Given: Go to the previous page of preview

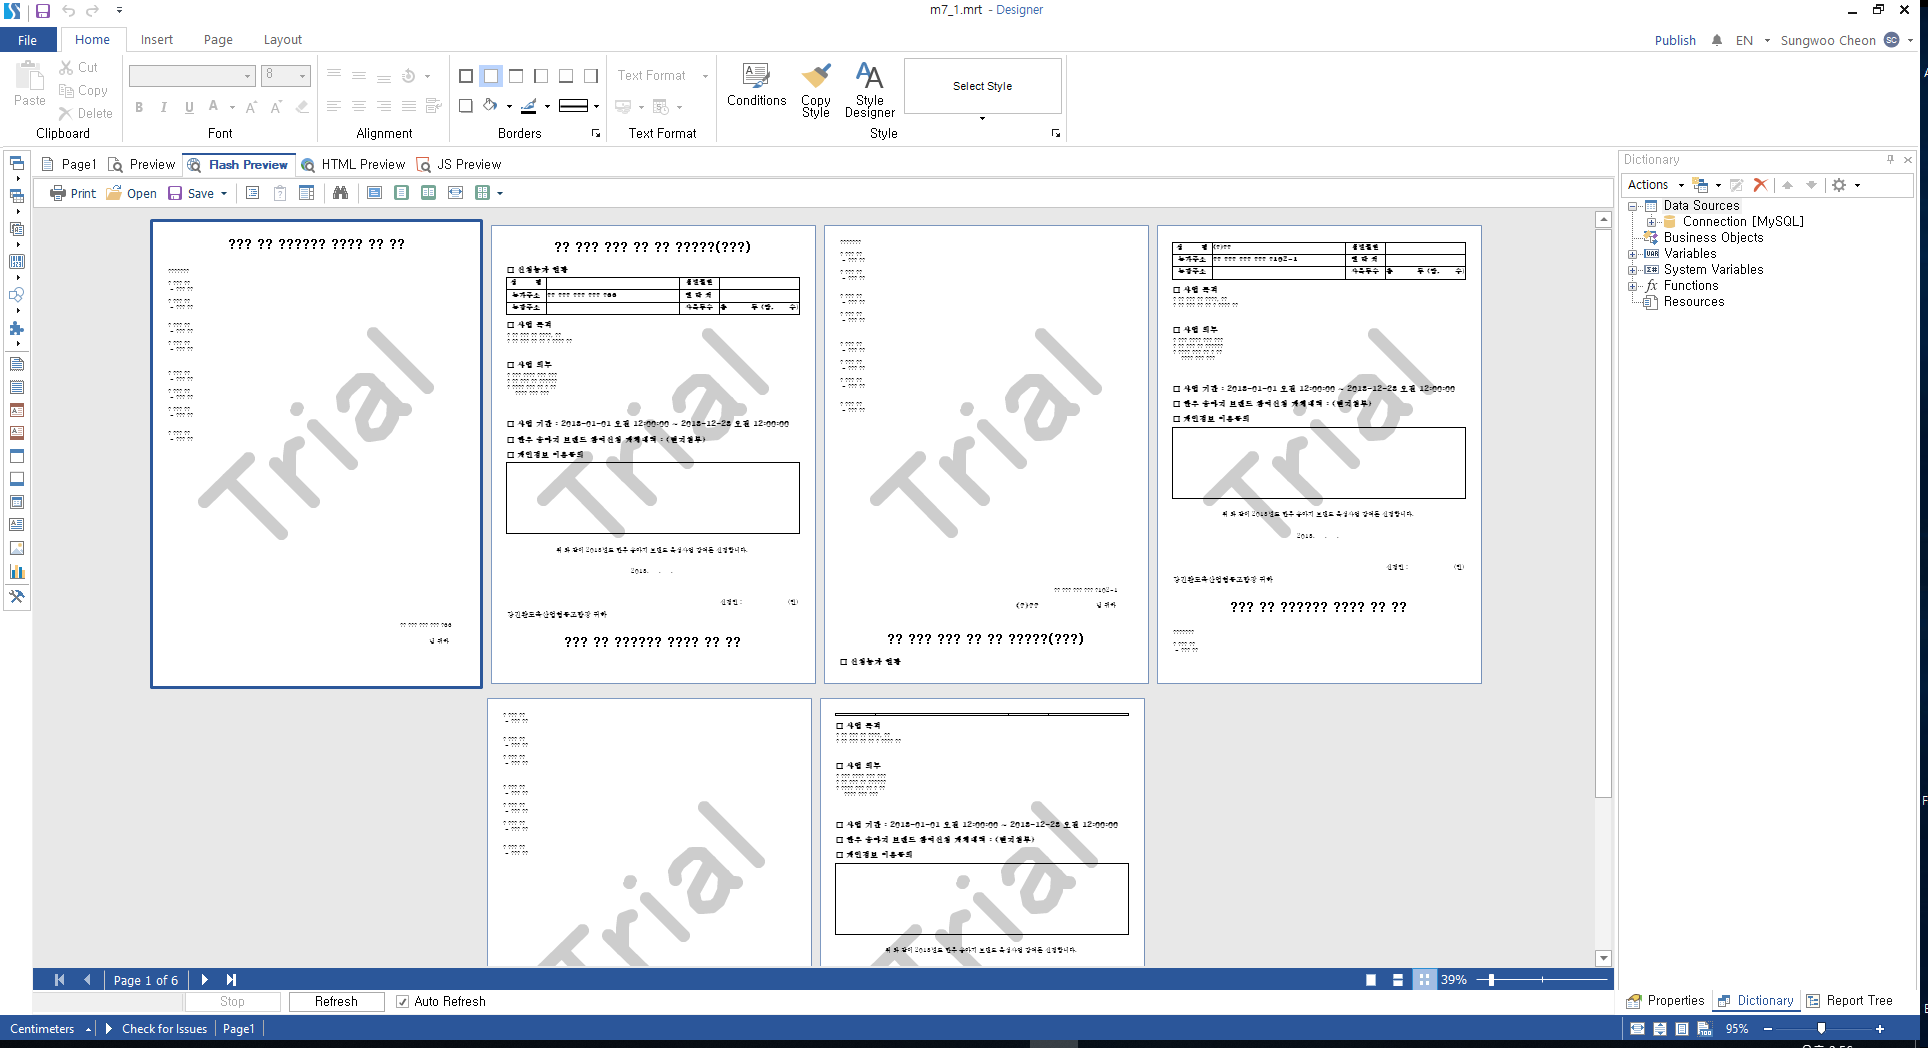Looking at the screenshot, I should click(x=87, y=980).
